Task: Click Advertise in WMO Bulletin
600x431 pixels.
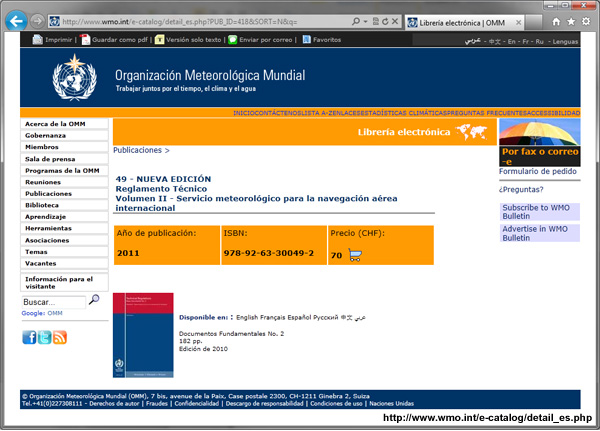Action: (x=540, y=233)
